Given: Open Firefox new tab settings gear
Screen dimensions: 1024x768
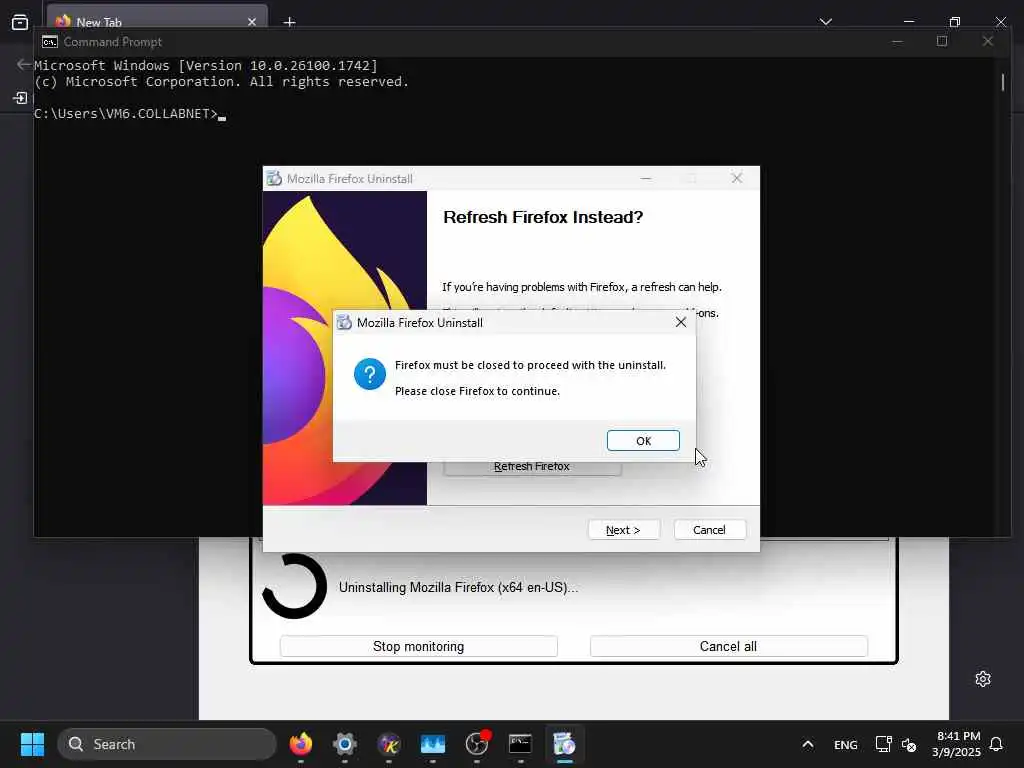Looking at the screenshot, I should point(983,679).
